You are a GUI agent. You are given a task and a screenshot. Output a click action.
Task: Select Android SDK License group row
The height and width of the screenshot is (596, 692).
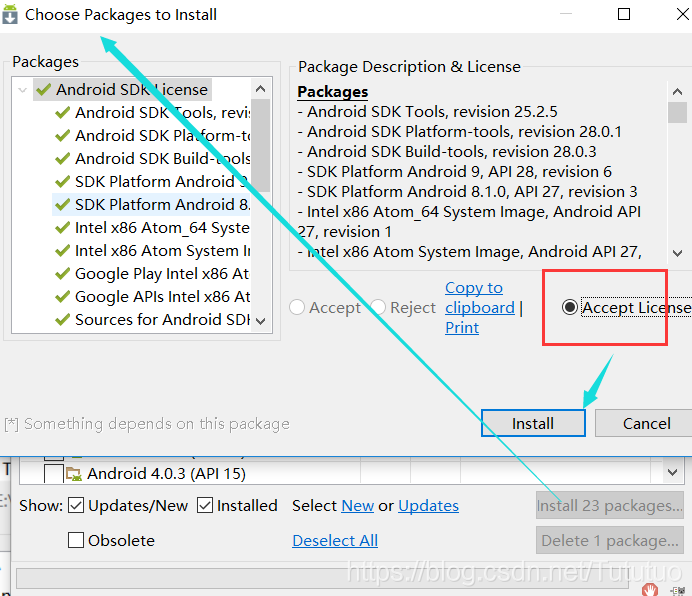pyautogui.click(x=122, y=90)
